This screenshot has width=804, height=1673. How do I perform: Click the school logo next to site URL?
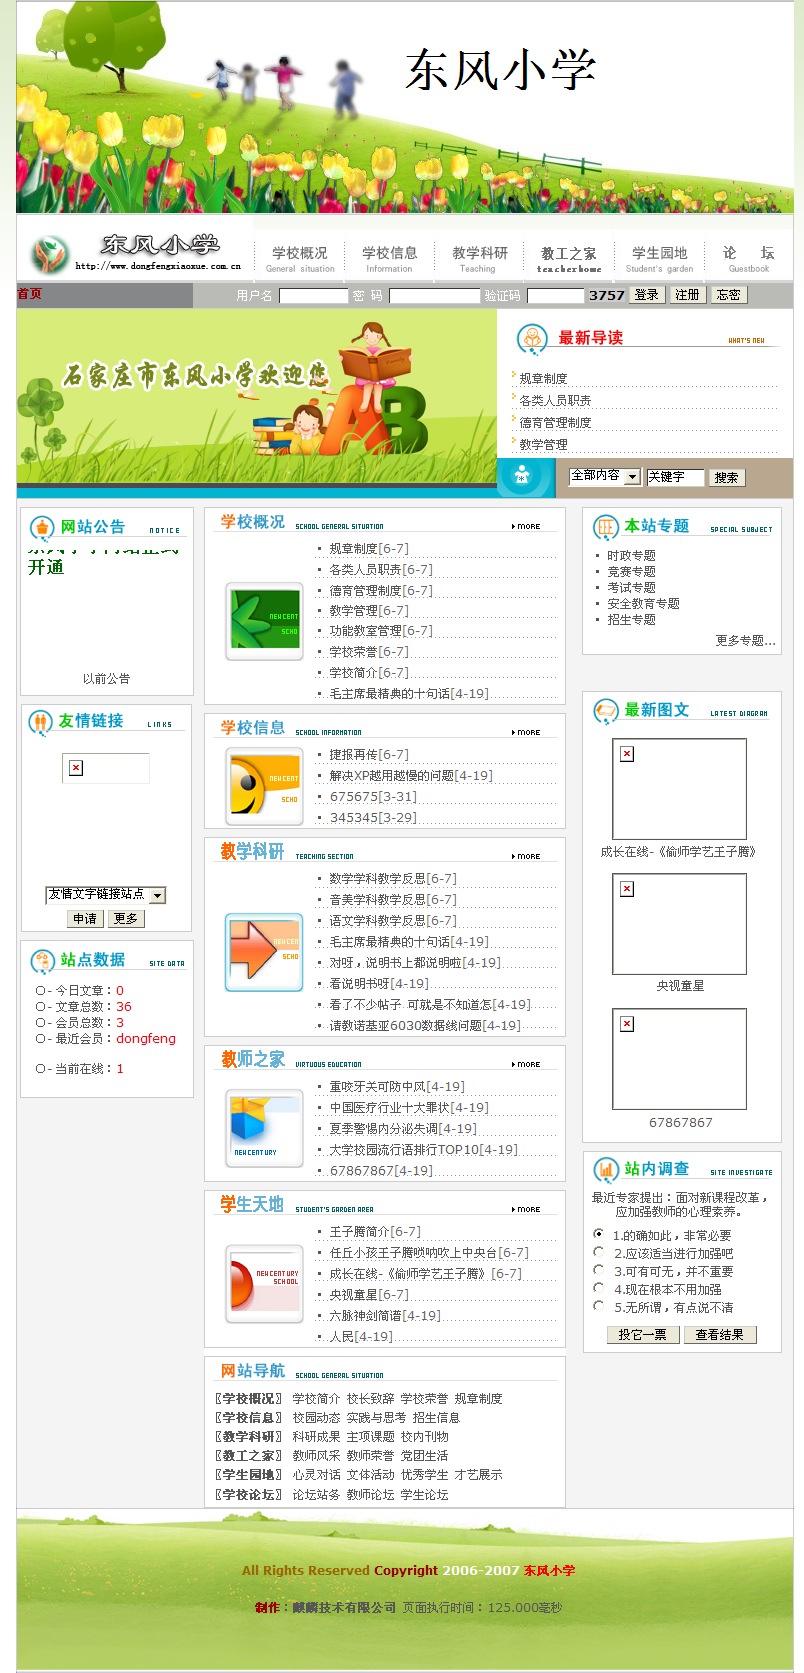[x=48, y=255]
